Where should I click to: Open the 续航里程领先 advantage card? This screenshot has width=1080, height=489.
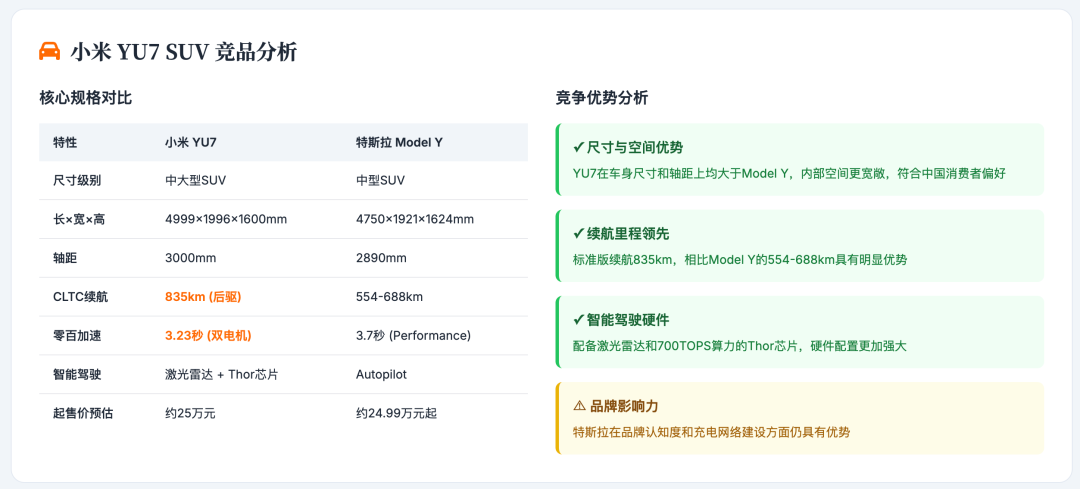[x=800, y=246]
